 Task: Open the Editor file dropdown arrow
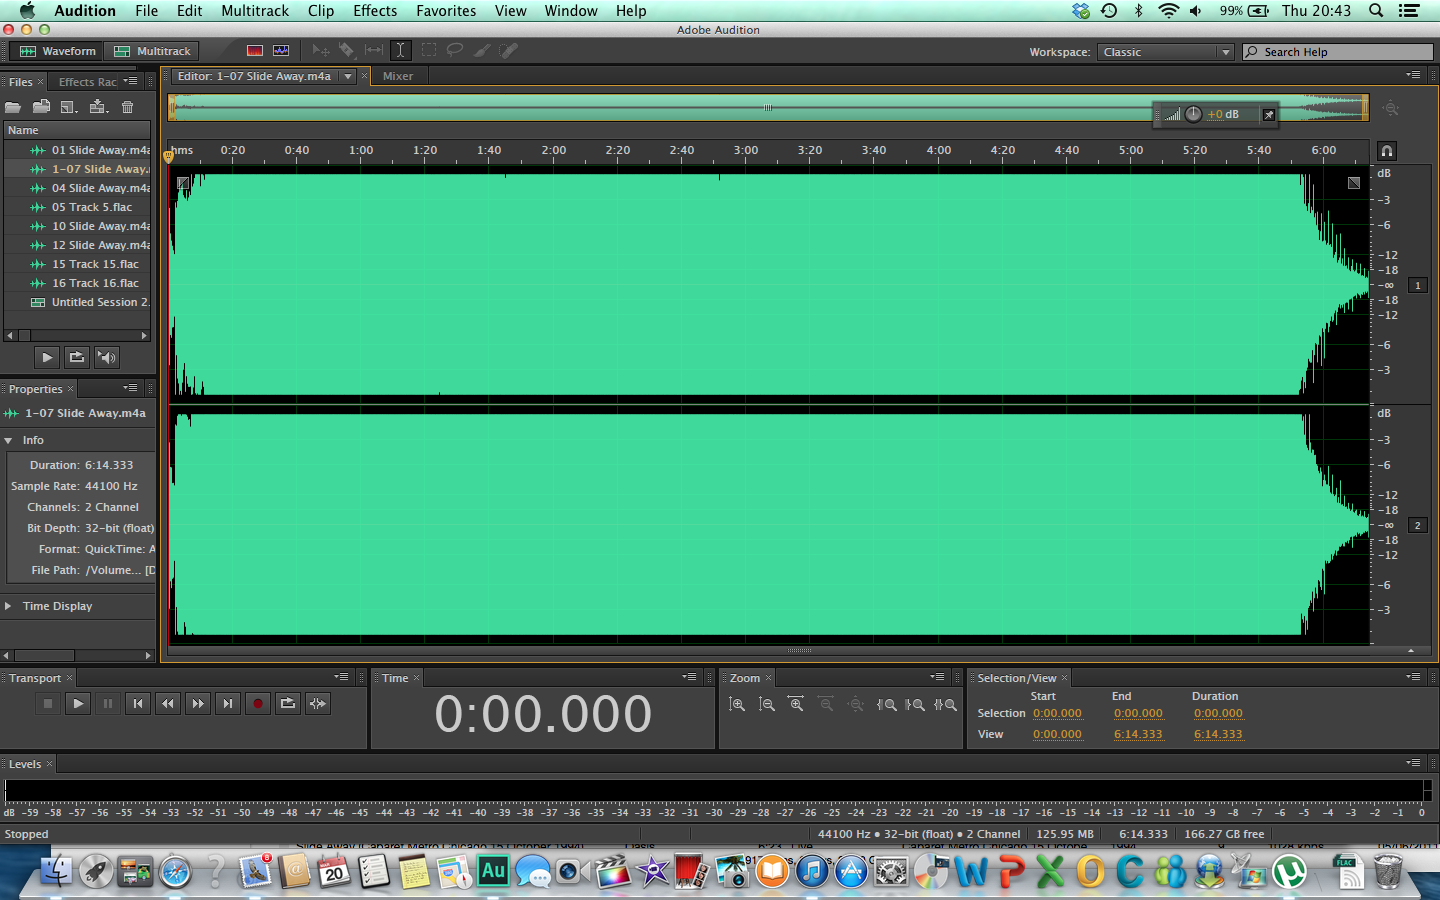click(348, 76)
